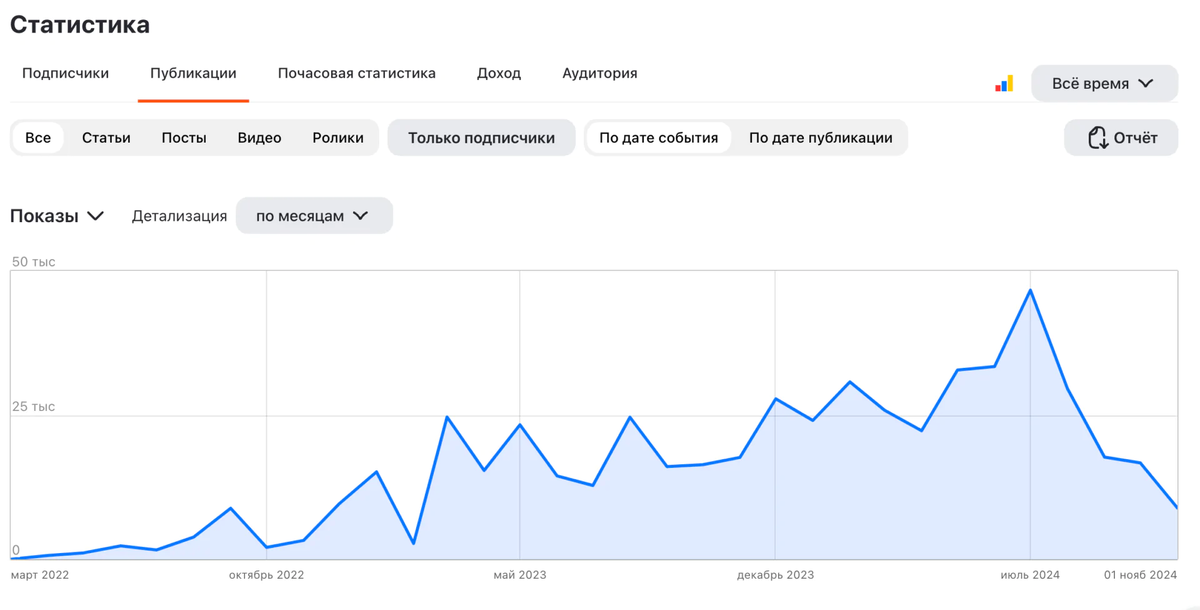Filter content by Статьи
Viewport: 1200px width, 610px height.
point(106,137)
